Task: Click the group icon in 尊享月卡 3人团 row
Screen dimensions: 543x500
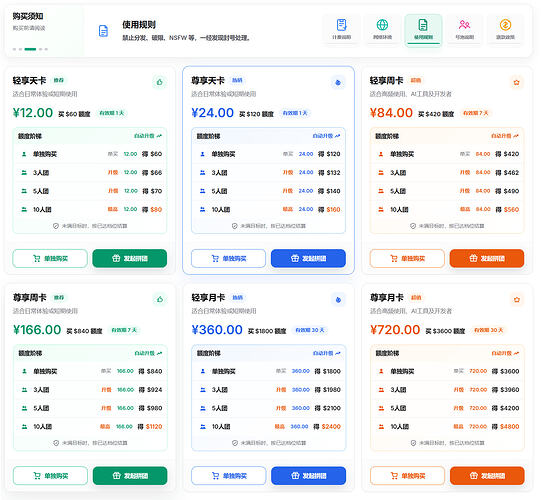Action: 381,390
